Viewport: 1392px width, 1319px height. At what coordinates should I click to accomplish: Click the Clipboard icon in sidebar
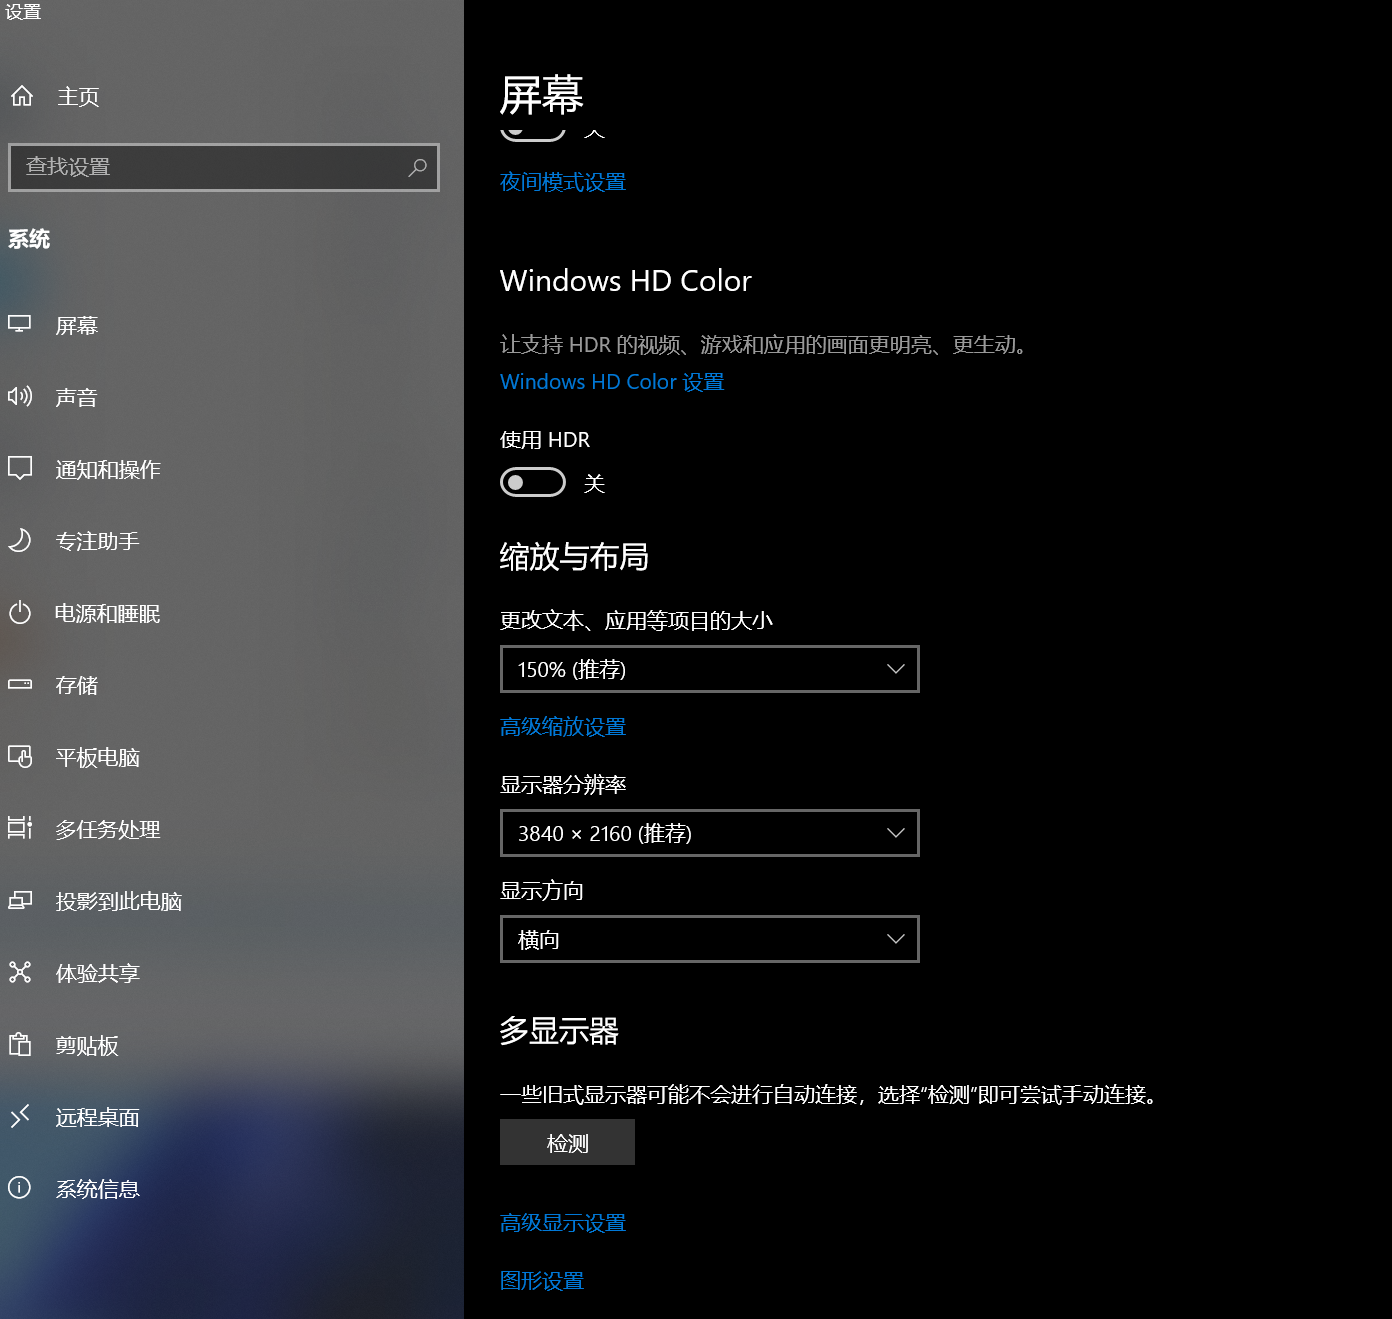coord(20,1045)
